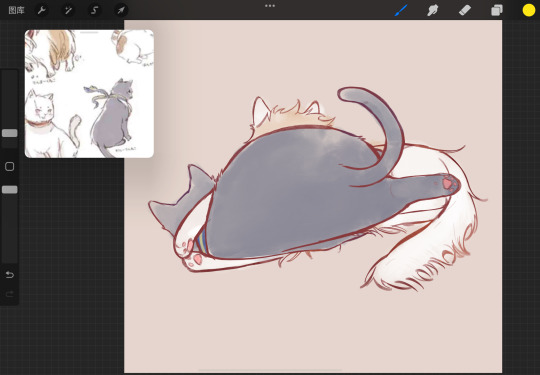540x375 pixels.
Task: Open the Gallery (图库) button
Action: [16, 10]
